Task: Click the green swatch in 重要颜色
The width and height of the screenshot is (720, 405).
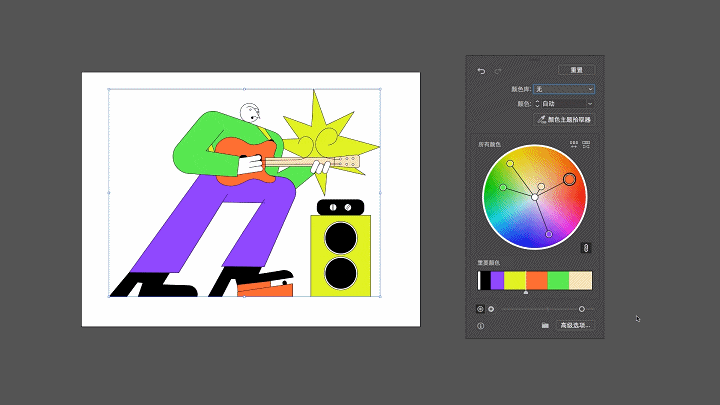Action: [558, 281]
